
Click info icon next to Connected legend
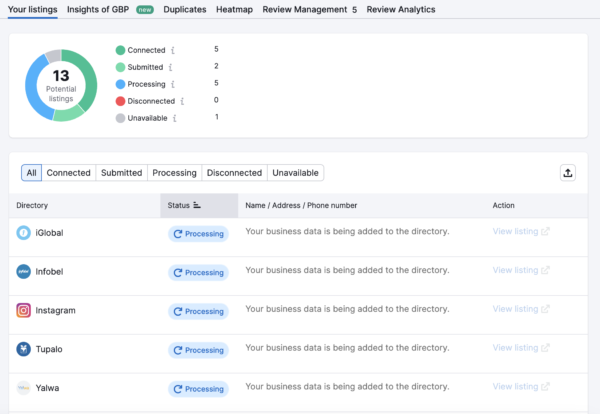(174, 50)
